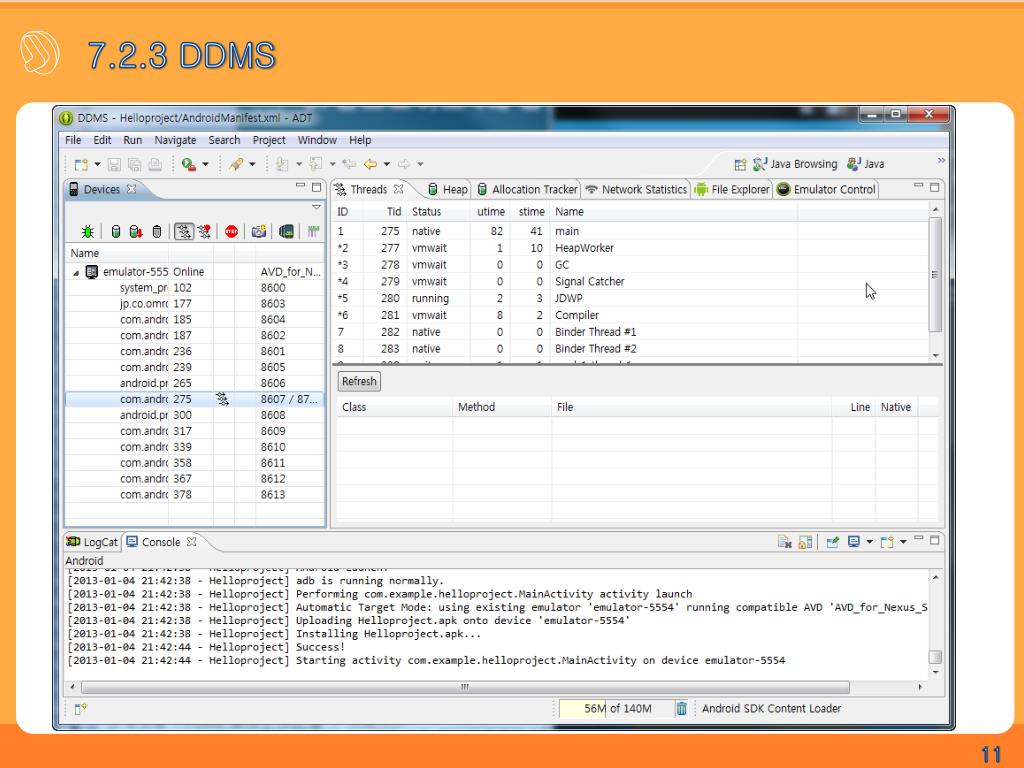The width and height of the screenshot is (1024, 768).
Task: Open the Network Statistics tab
Action: [636, 189]
